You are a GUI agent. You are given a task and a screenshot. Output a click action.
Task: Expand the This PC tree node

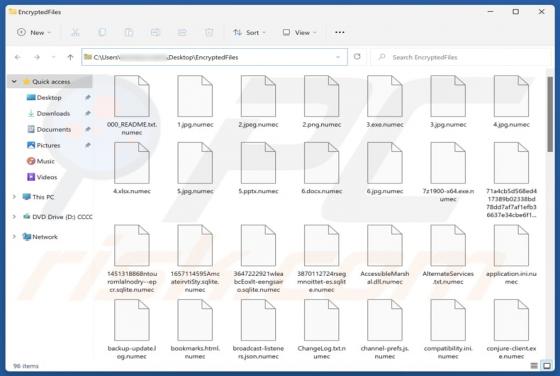click(x=14, y=197)
